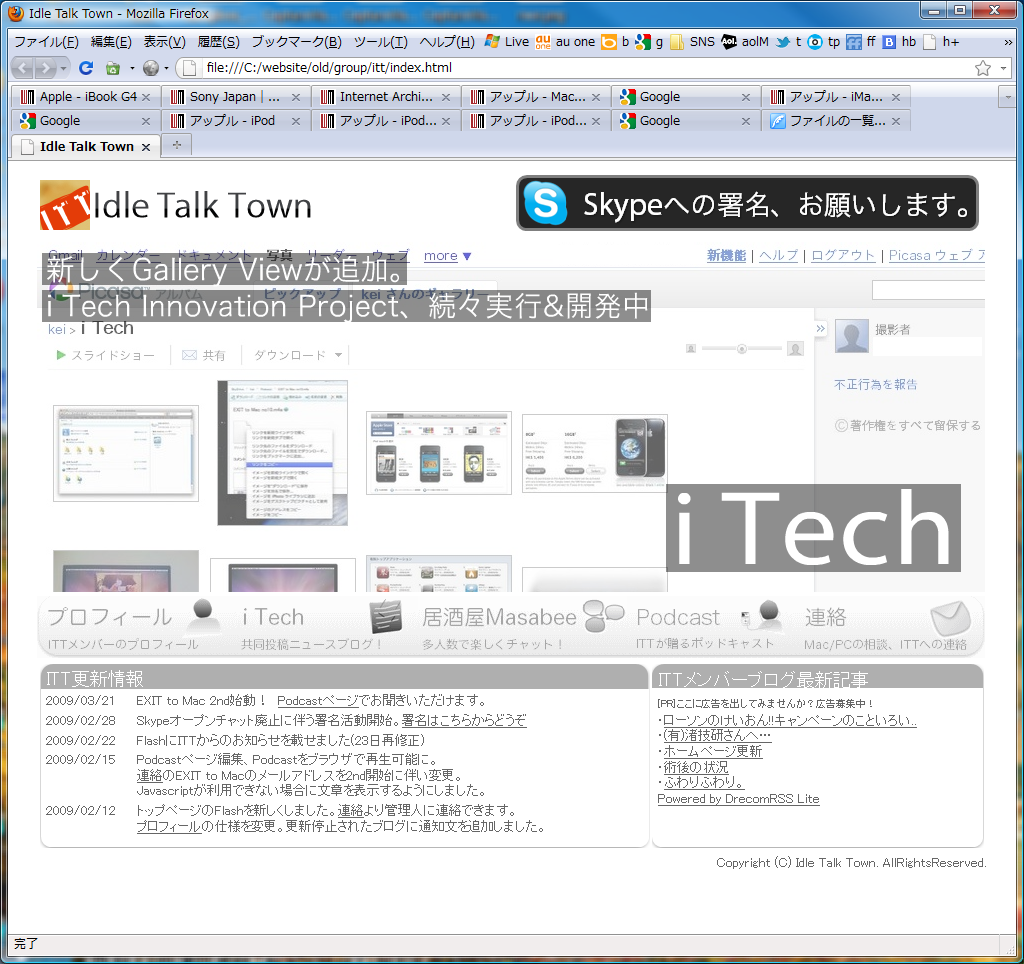Click the back navigation arrow
This screenshot has height=964, width=1024.
coord(22,68)
